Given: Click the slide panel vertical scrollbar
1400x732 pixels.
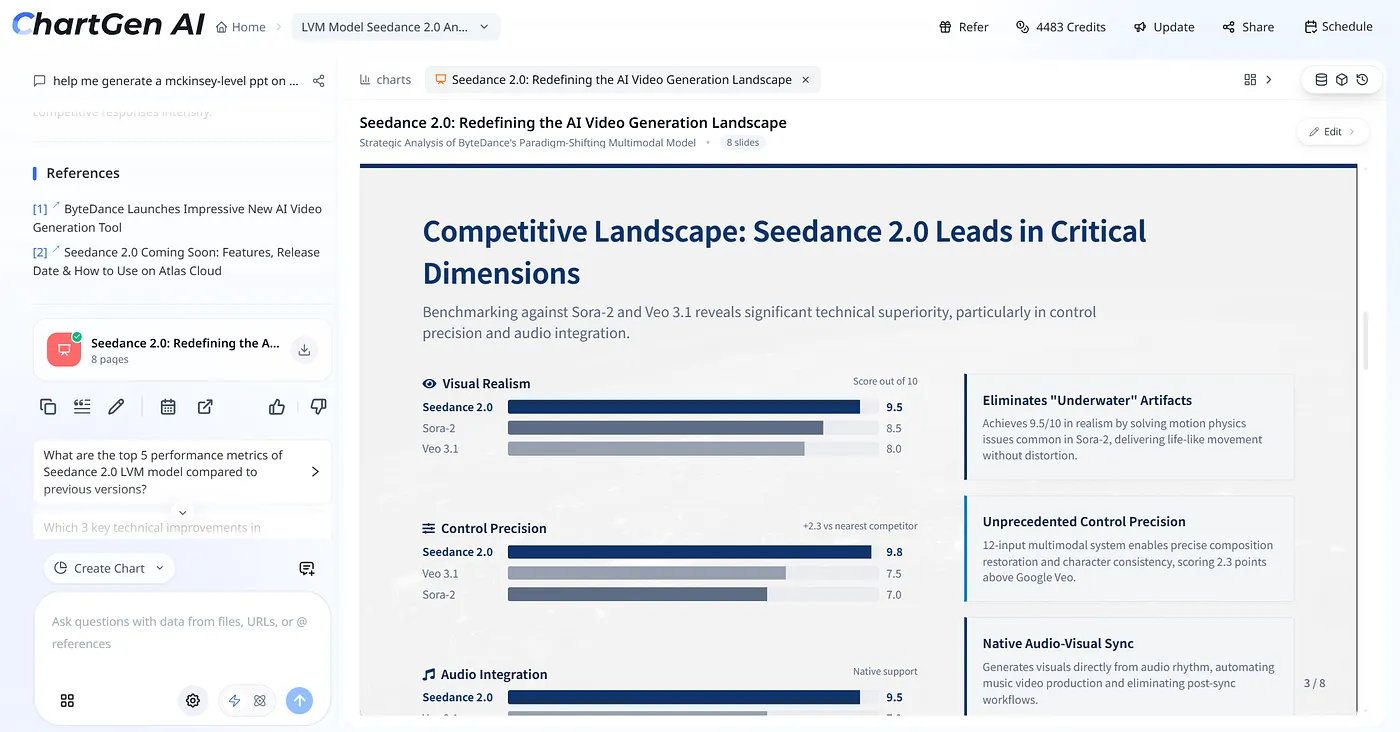Looking at the screenshot, I should (x=1367, y=340).
